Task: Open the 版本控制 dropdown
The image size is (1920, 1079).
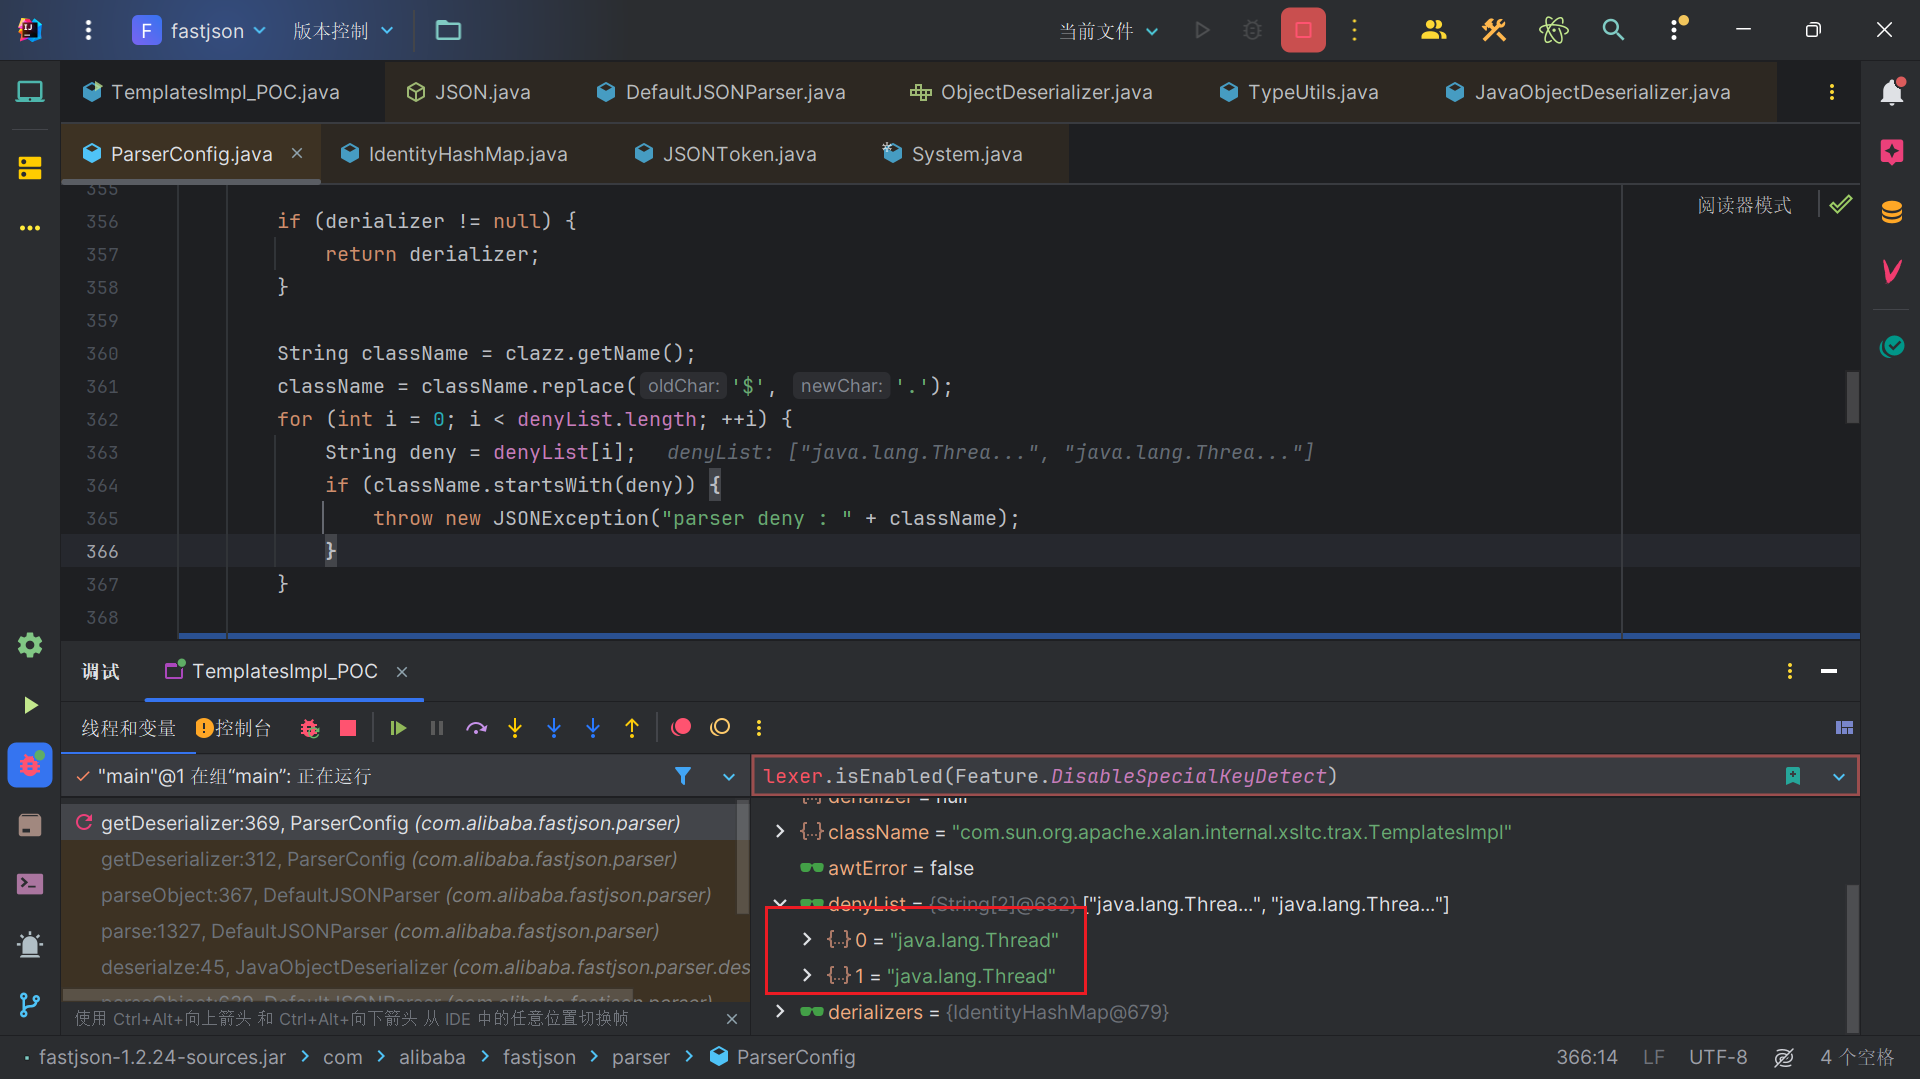Action: (x=343, y=30)
